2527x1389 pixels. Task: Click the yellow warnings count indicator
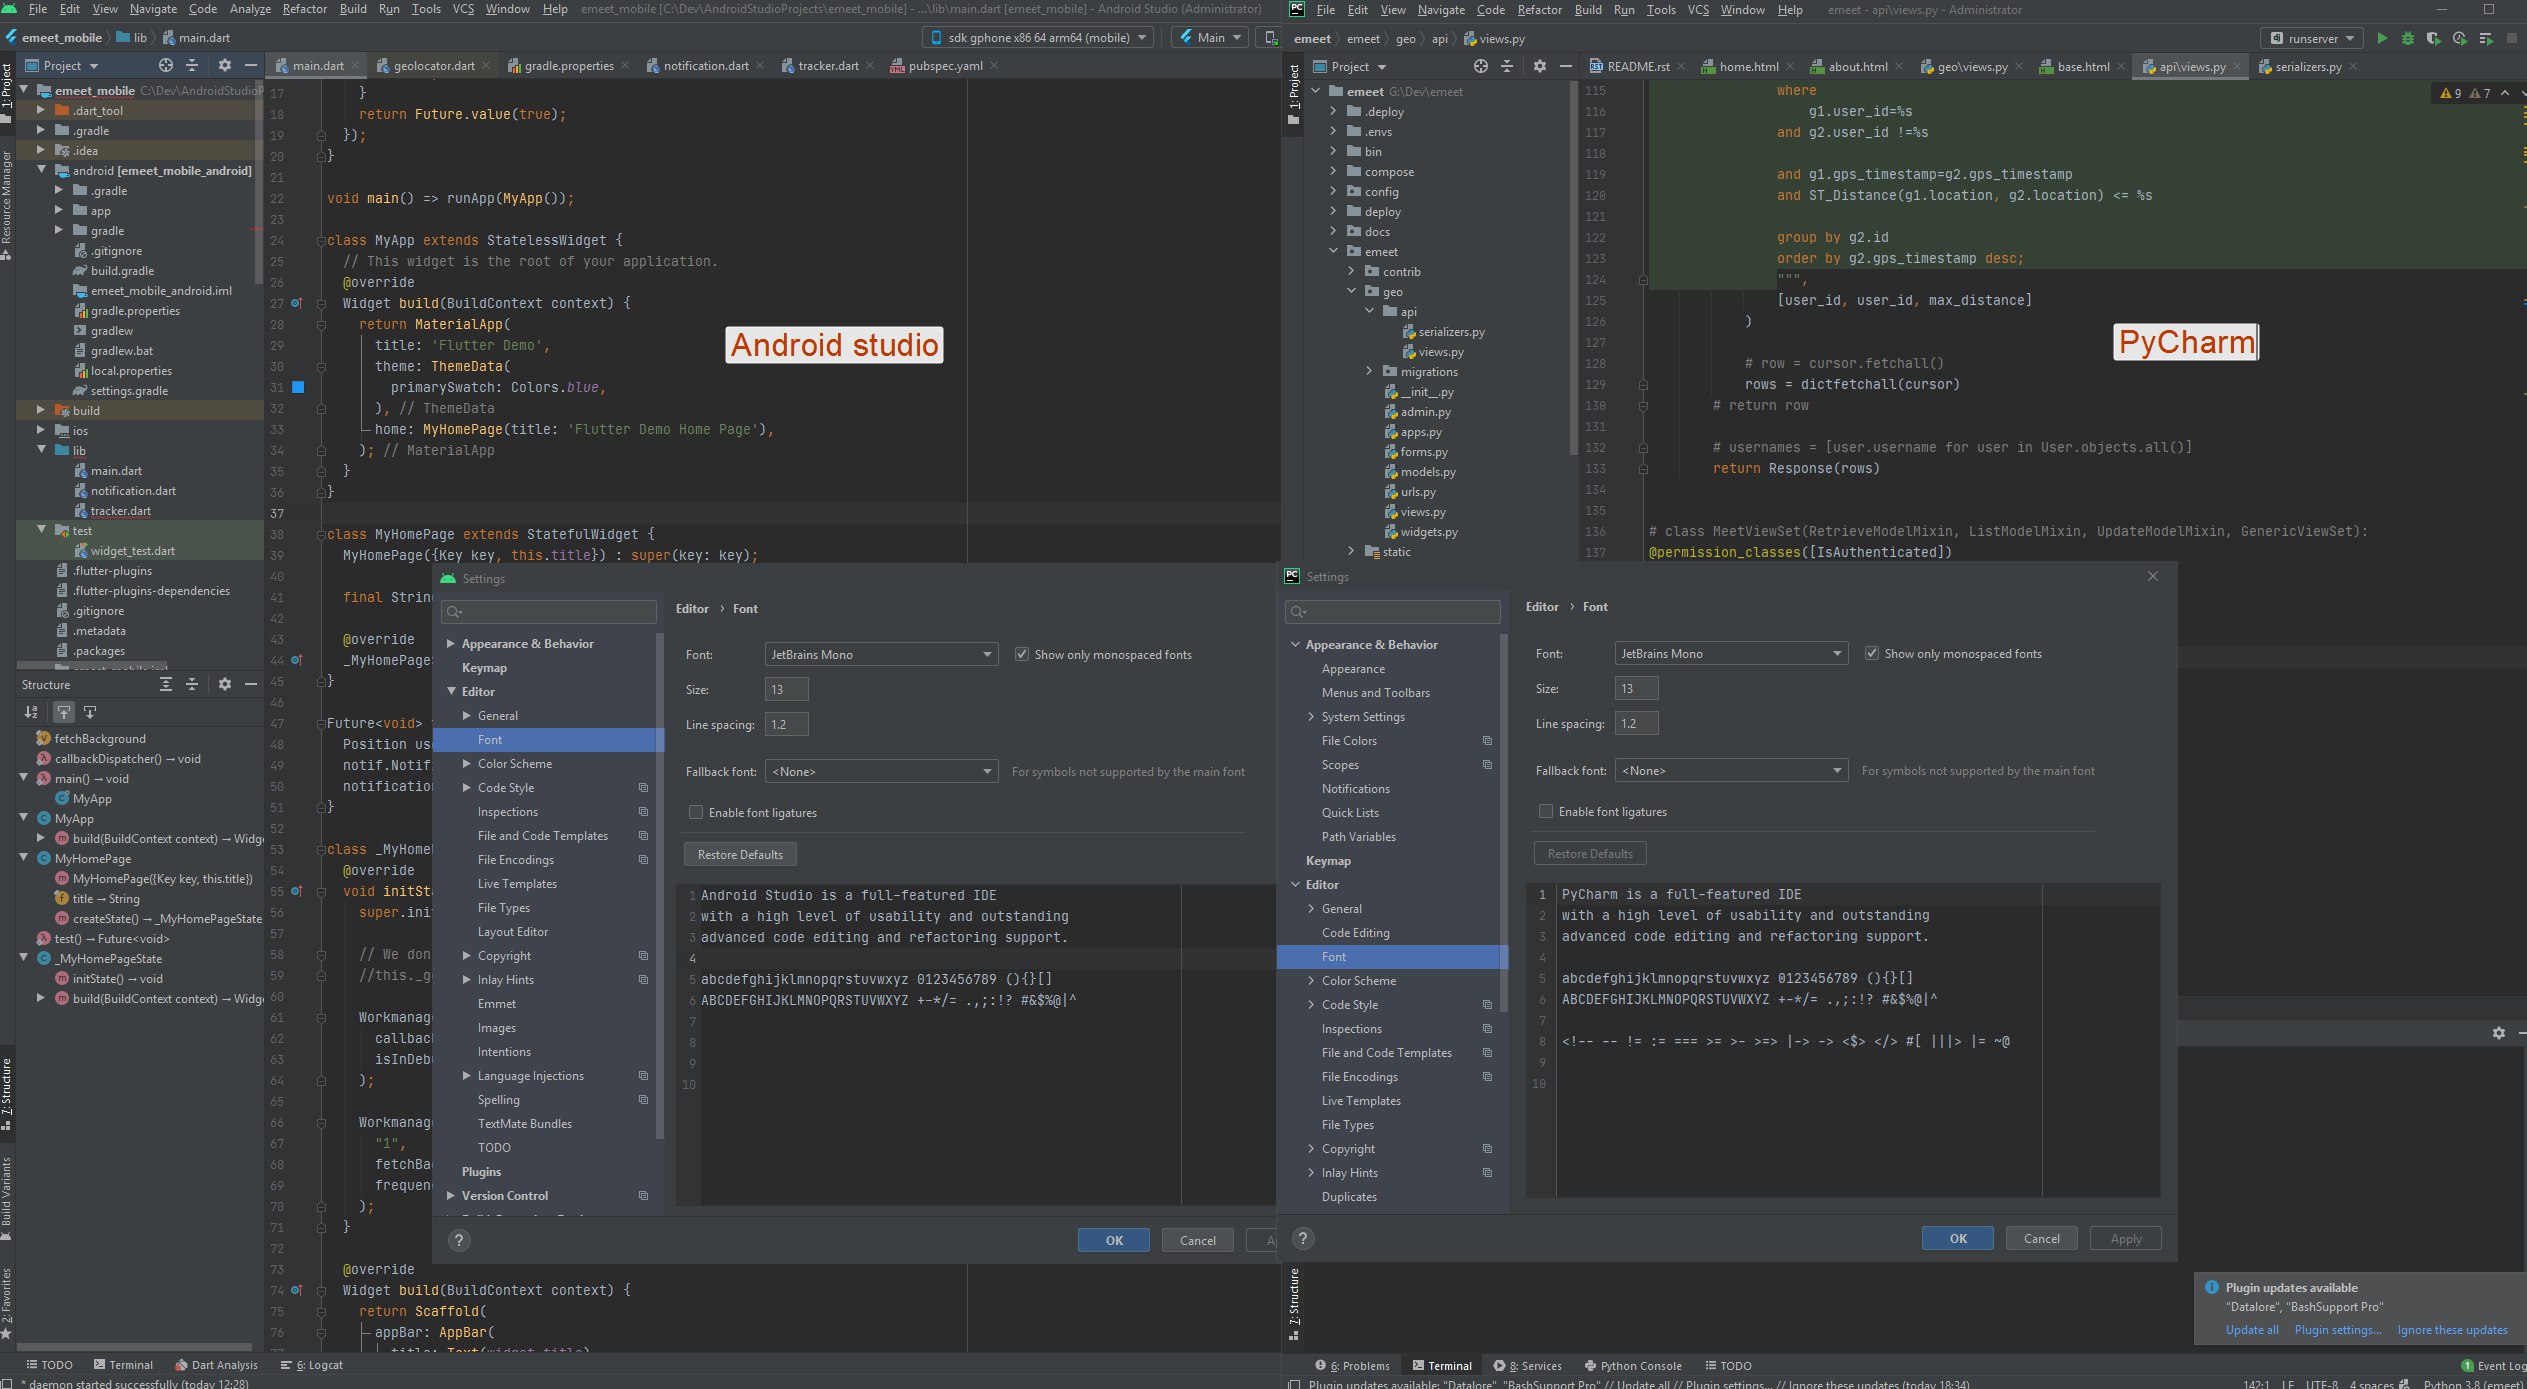tap(2451, 93)
